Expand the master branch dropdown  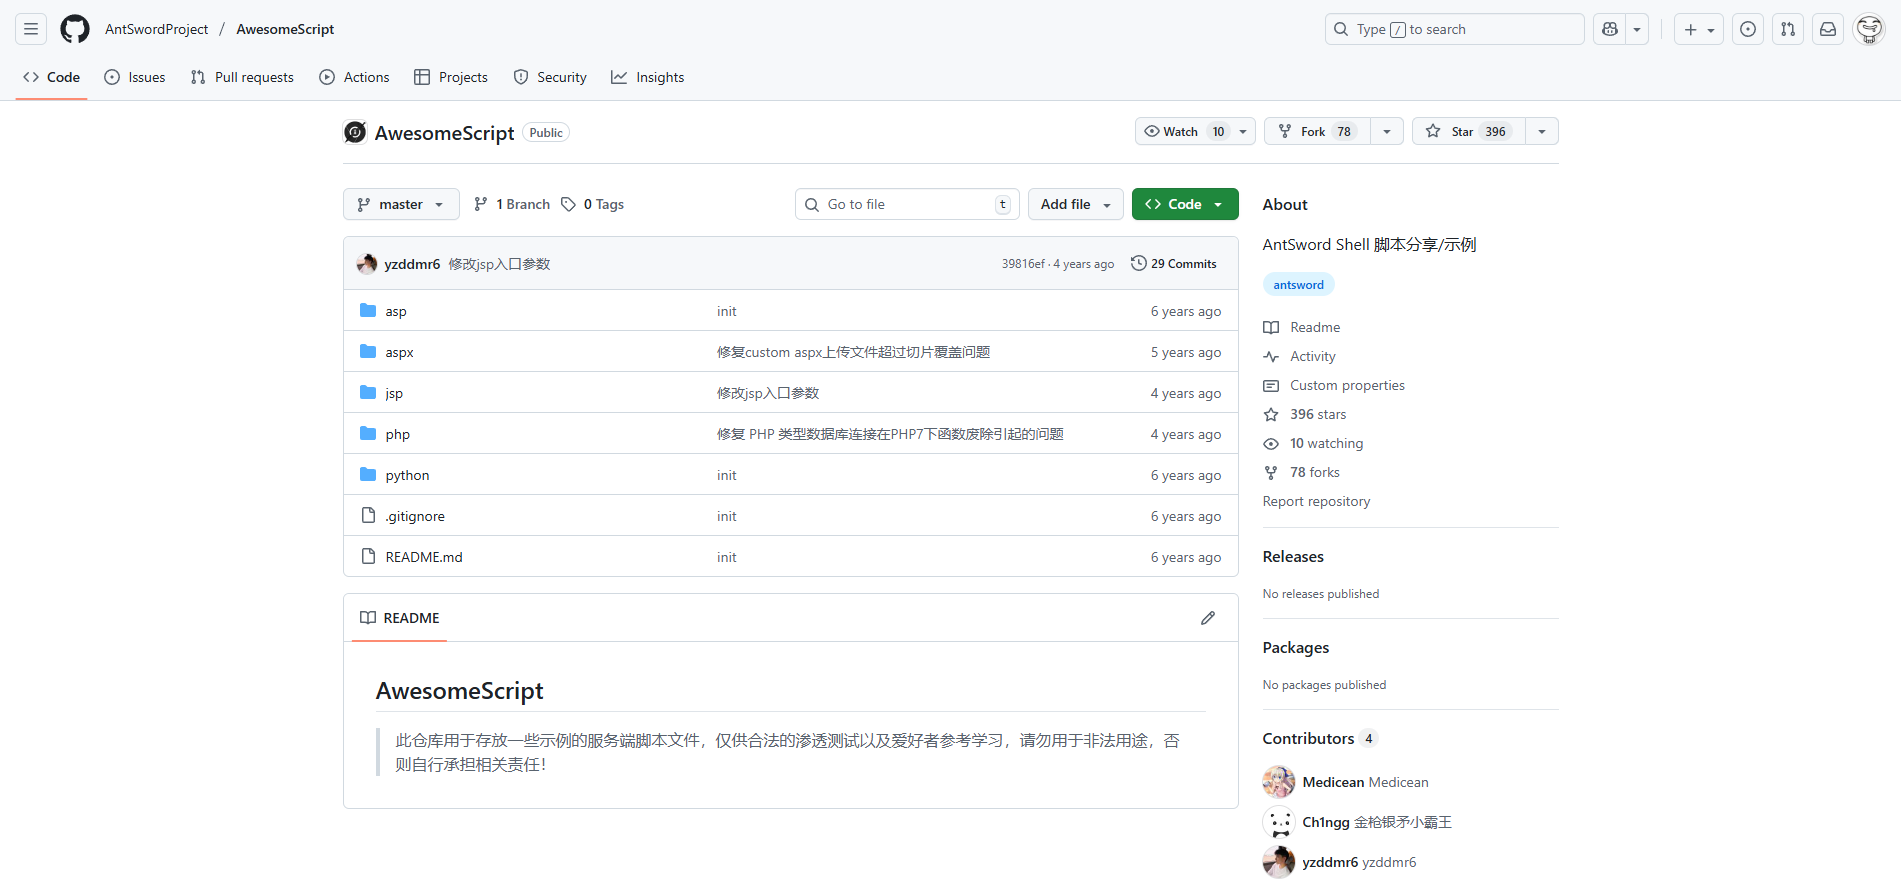(x=401, y=204)
